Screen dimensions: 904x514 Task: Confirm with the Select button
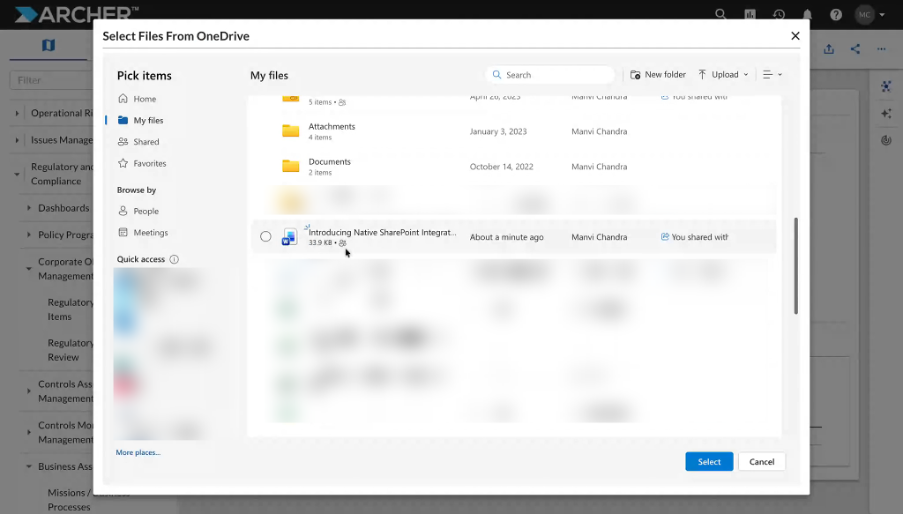[x=709, y=462]
